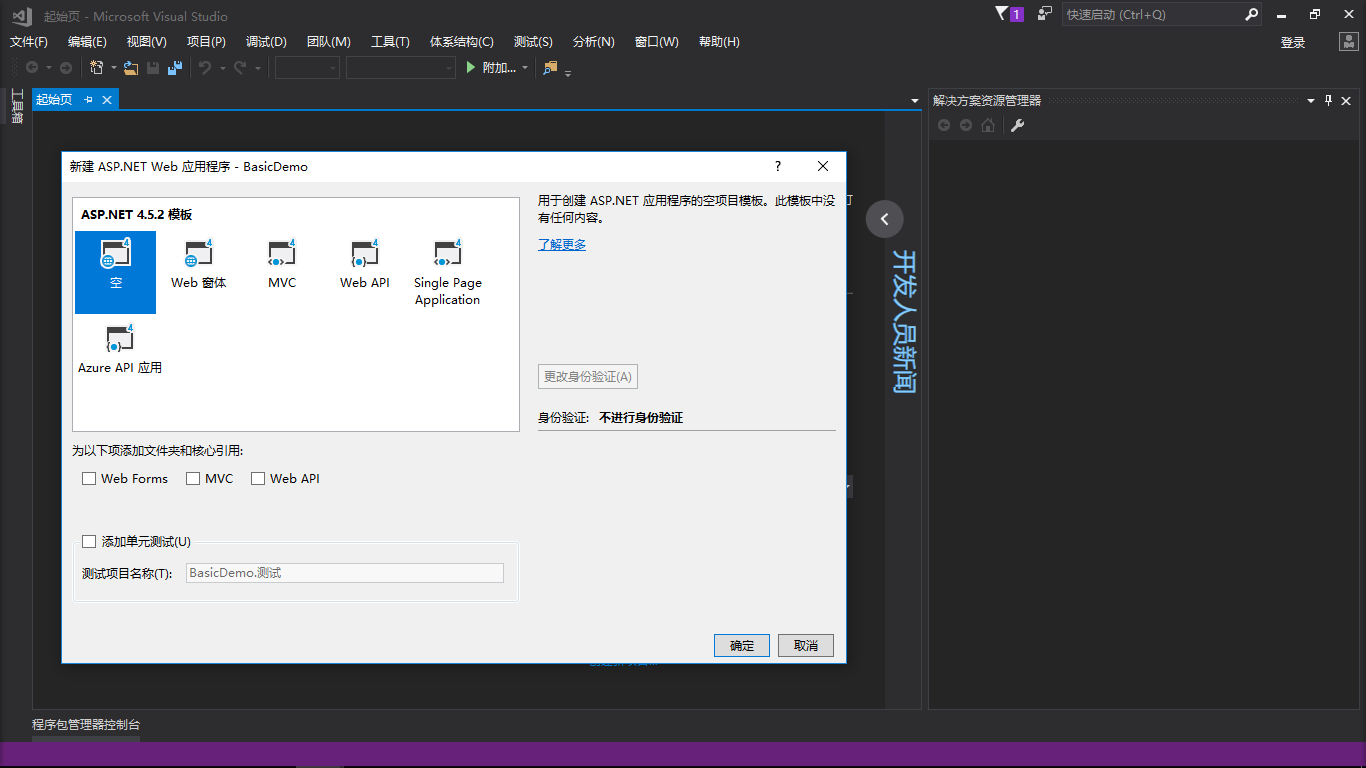Choose the Single Page Application template

[x=448, y=272]
